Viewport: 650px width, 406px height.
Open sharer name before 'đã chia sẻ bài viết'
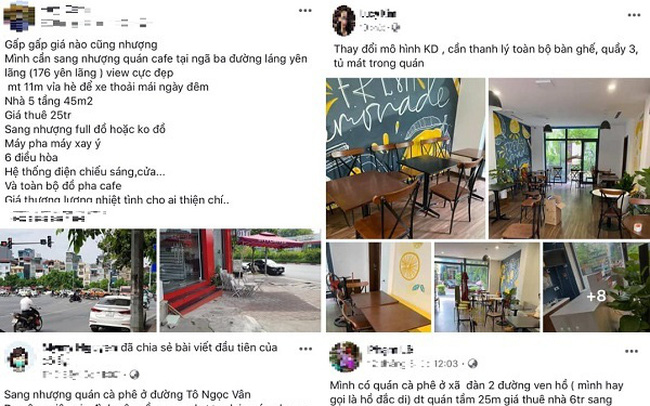pos(80,348)
